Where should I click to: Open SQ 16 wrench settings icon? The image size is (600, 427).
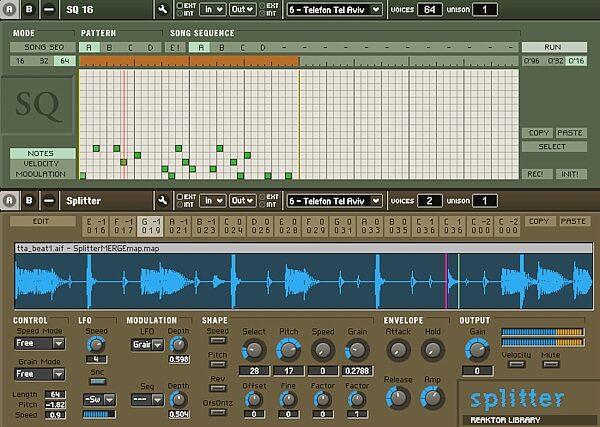tap(163, 9)
